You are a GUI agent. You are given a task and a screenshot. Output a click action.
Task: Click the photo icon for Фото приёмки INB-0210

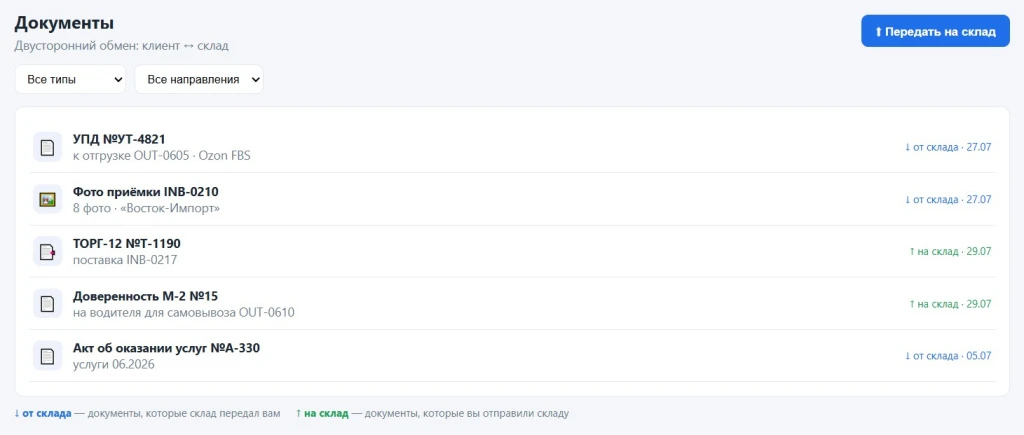pyautogui.click(x=48, y=199)
